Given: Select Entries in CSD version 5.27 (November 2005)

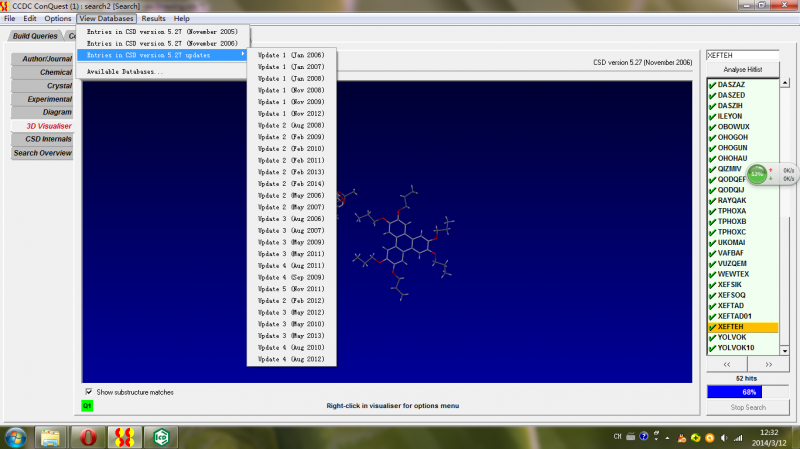Looking at the screenshot, I should [x=162, y=32].
